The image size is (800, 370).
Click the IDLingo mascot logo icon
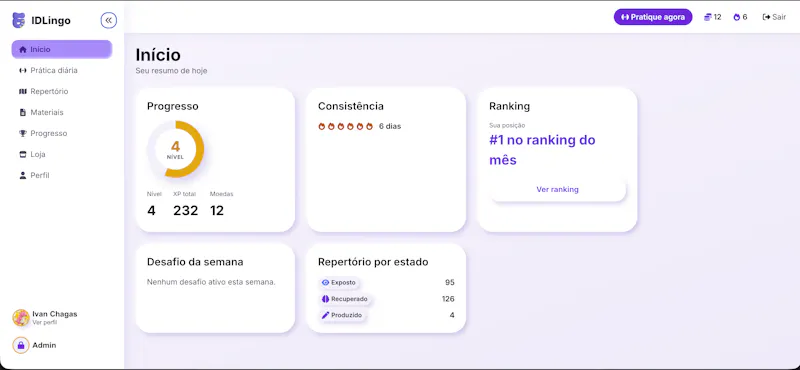coord(18,20)
